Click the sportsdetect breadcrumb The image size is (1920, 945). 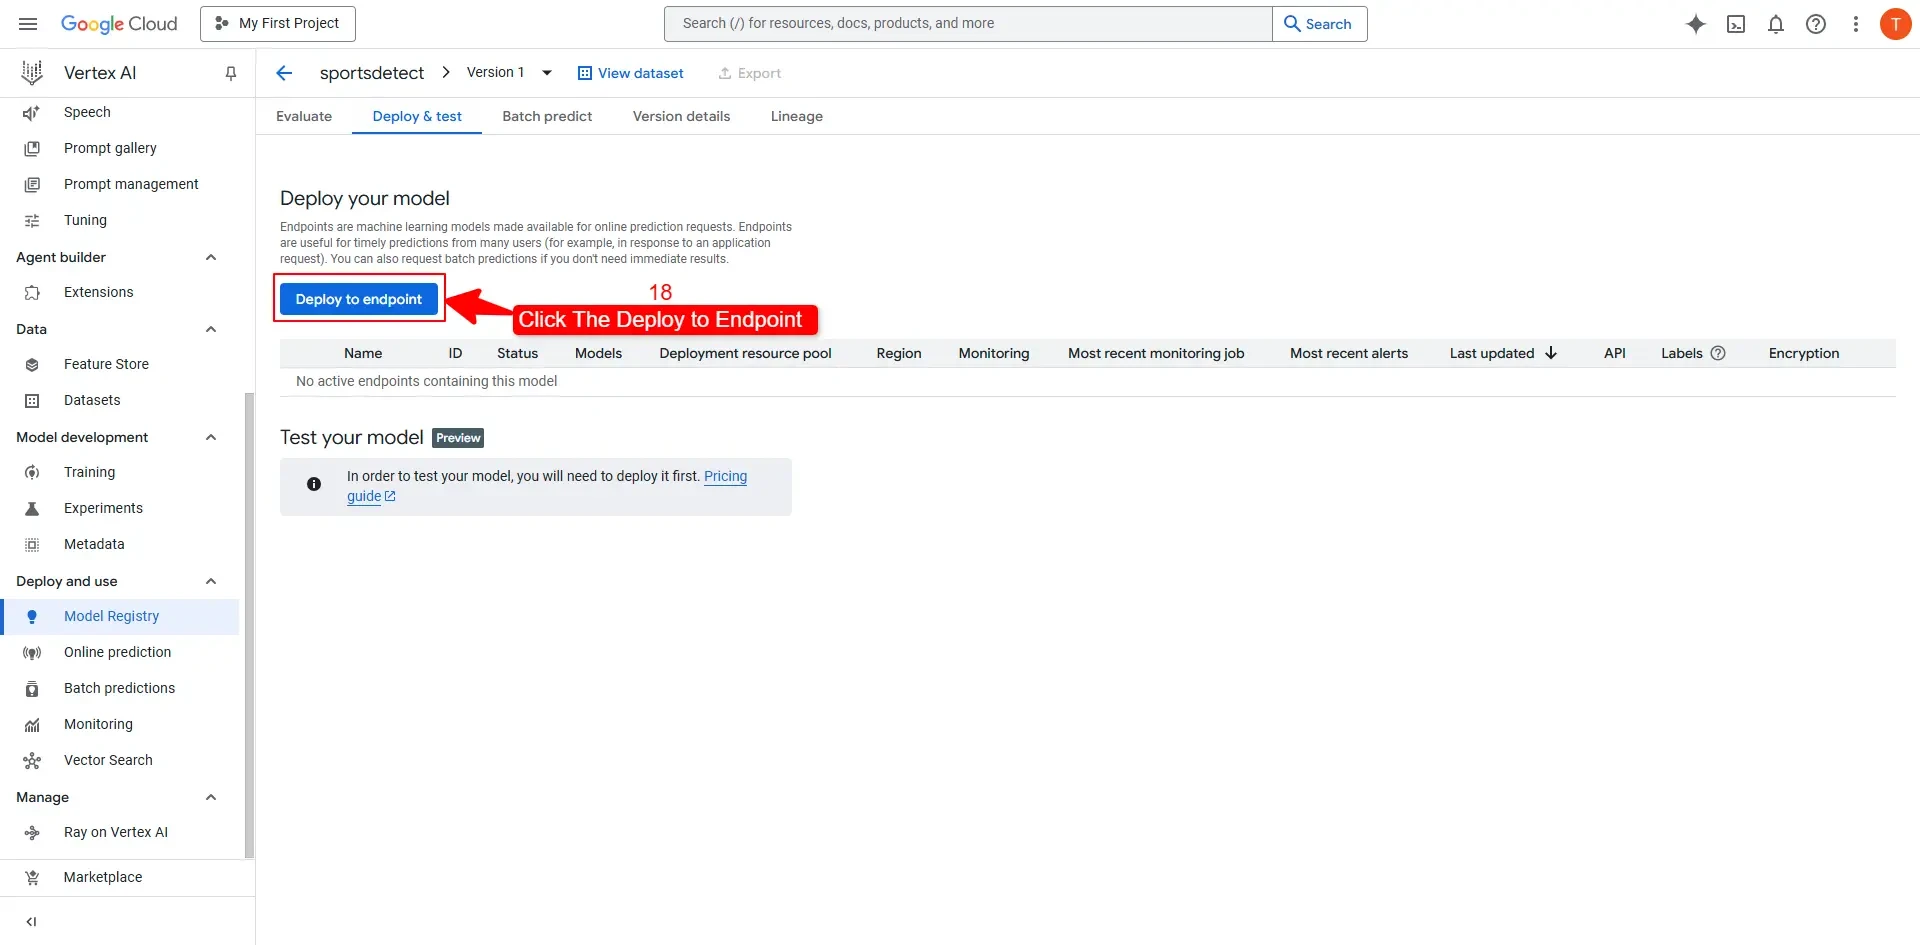pos(372,73)
